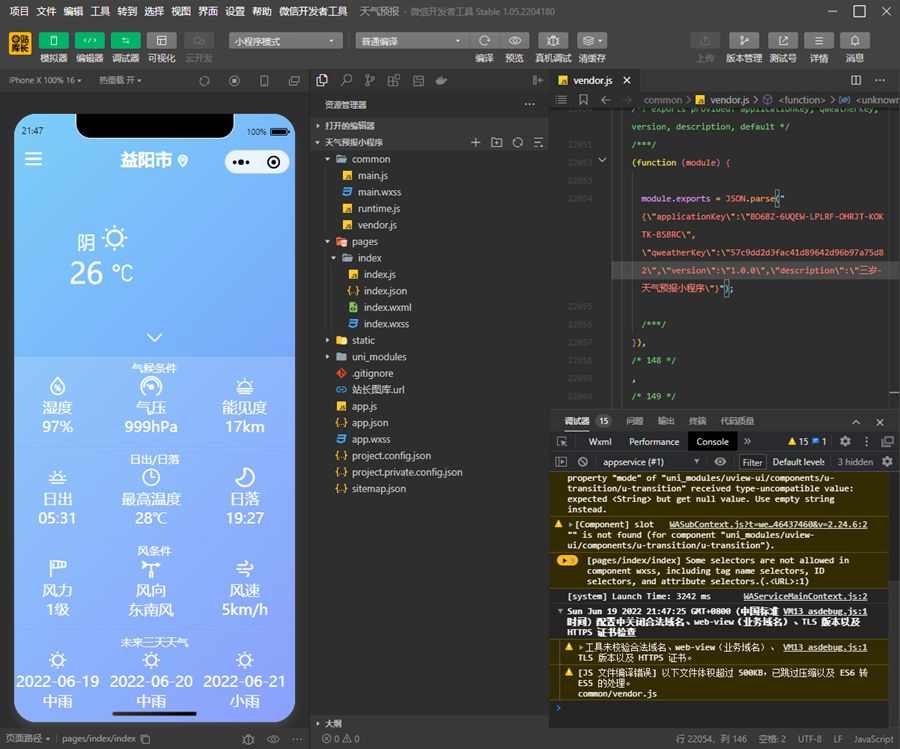
Task: Open DevTools settings gear beside warning count
Action: (845, 441)
